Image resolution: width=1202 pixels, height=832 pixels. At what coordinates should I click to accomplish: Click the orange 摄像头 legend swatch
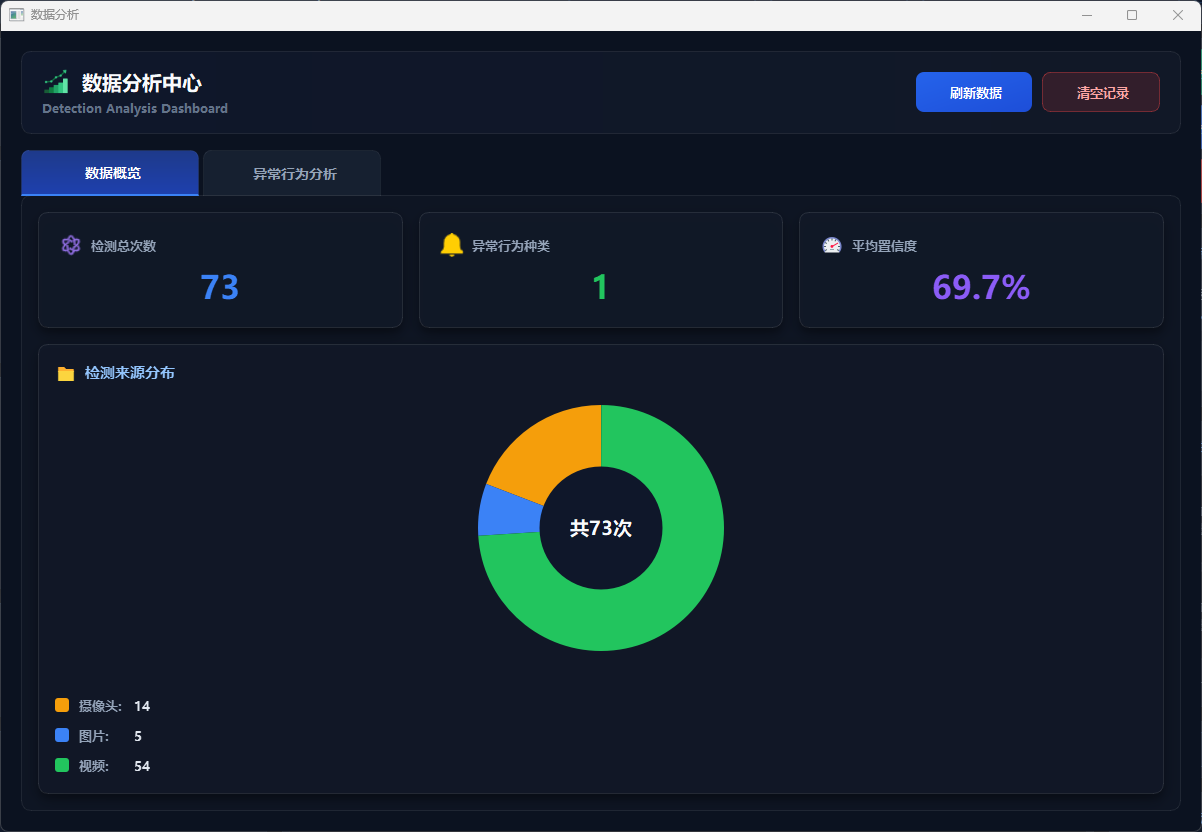62,705
